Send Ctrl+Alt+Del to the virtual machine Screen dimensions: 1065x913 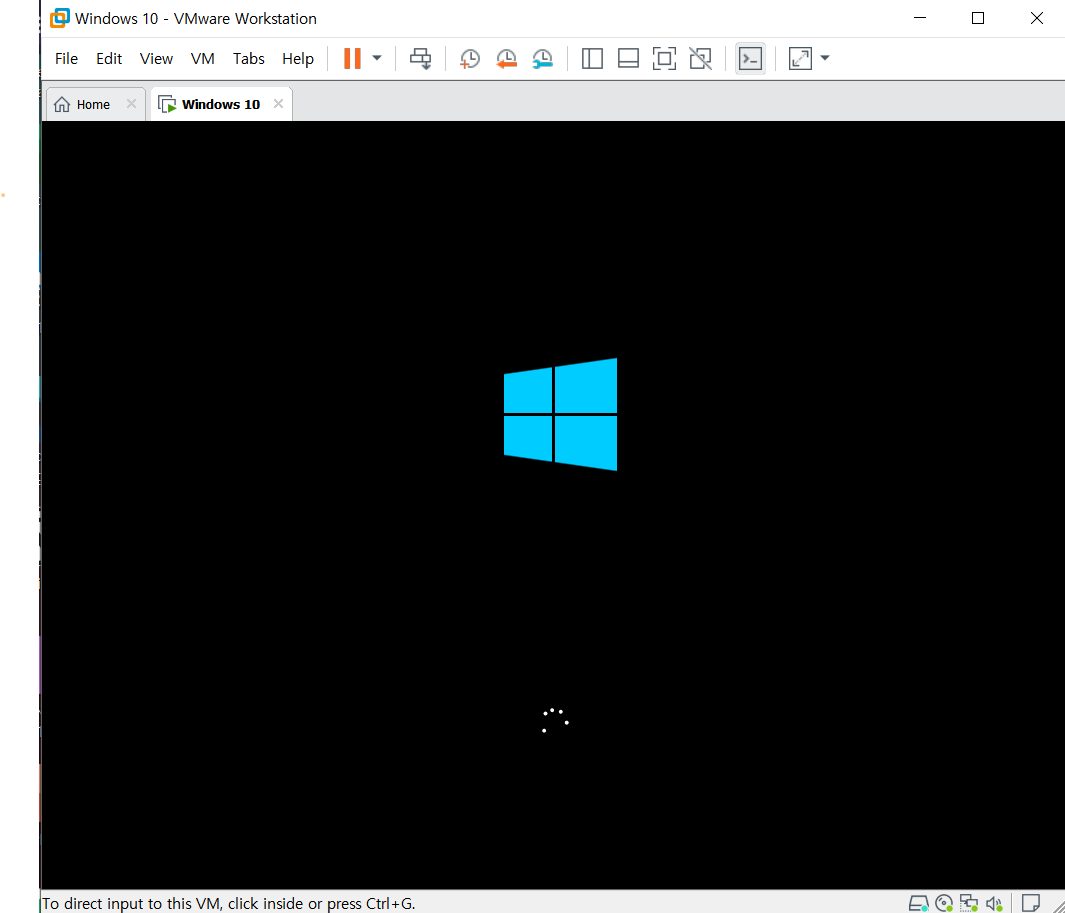pos(420,58)
